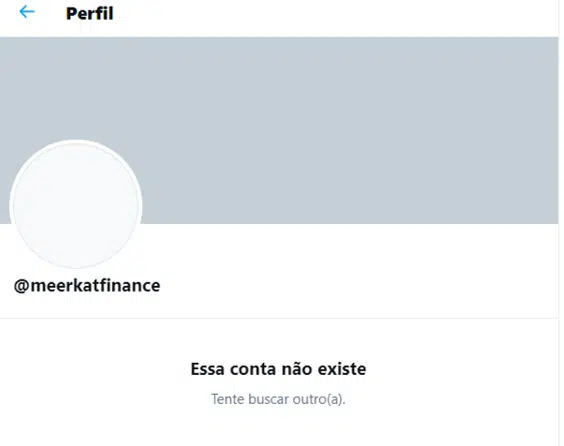Click the divider line under the handle
564x446 pixels.
coord(279,318)
